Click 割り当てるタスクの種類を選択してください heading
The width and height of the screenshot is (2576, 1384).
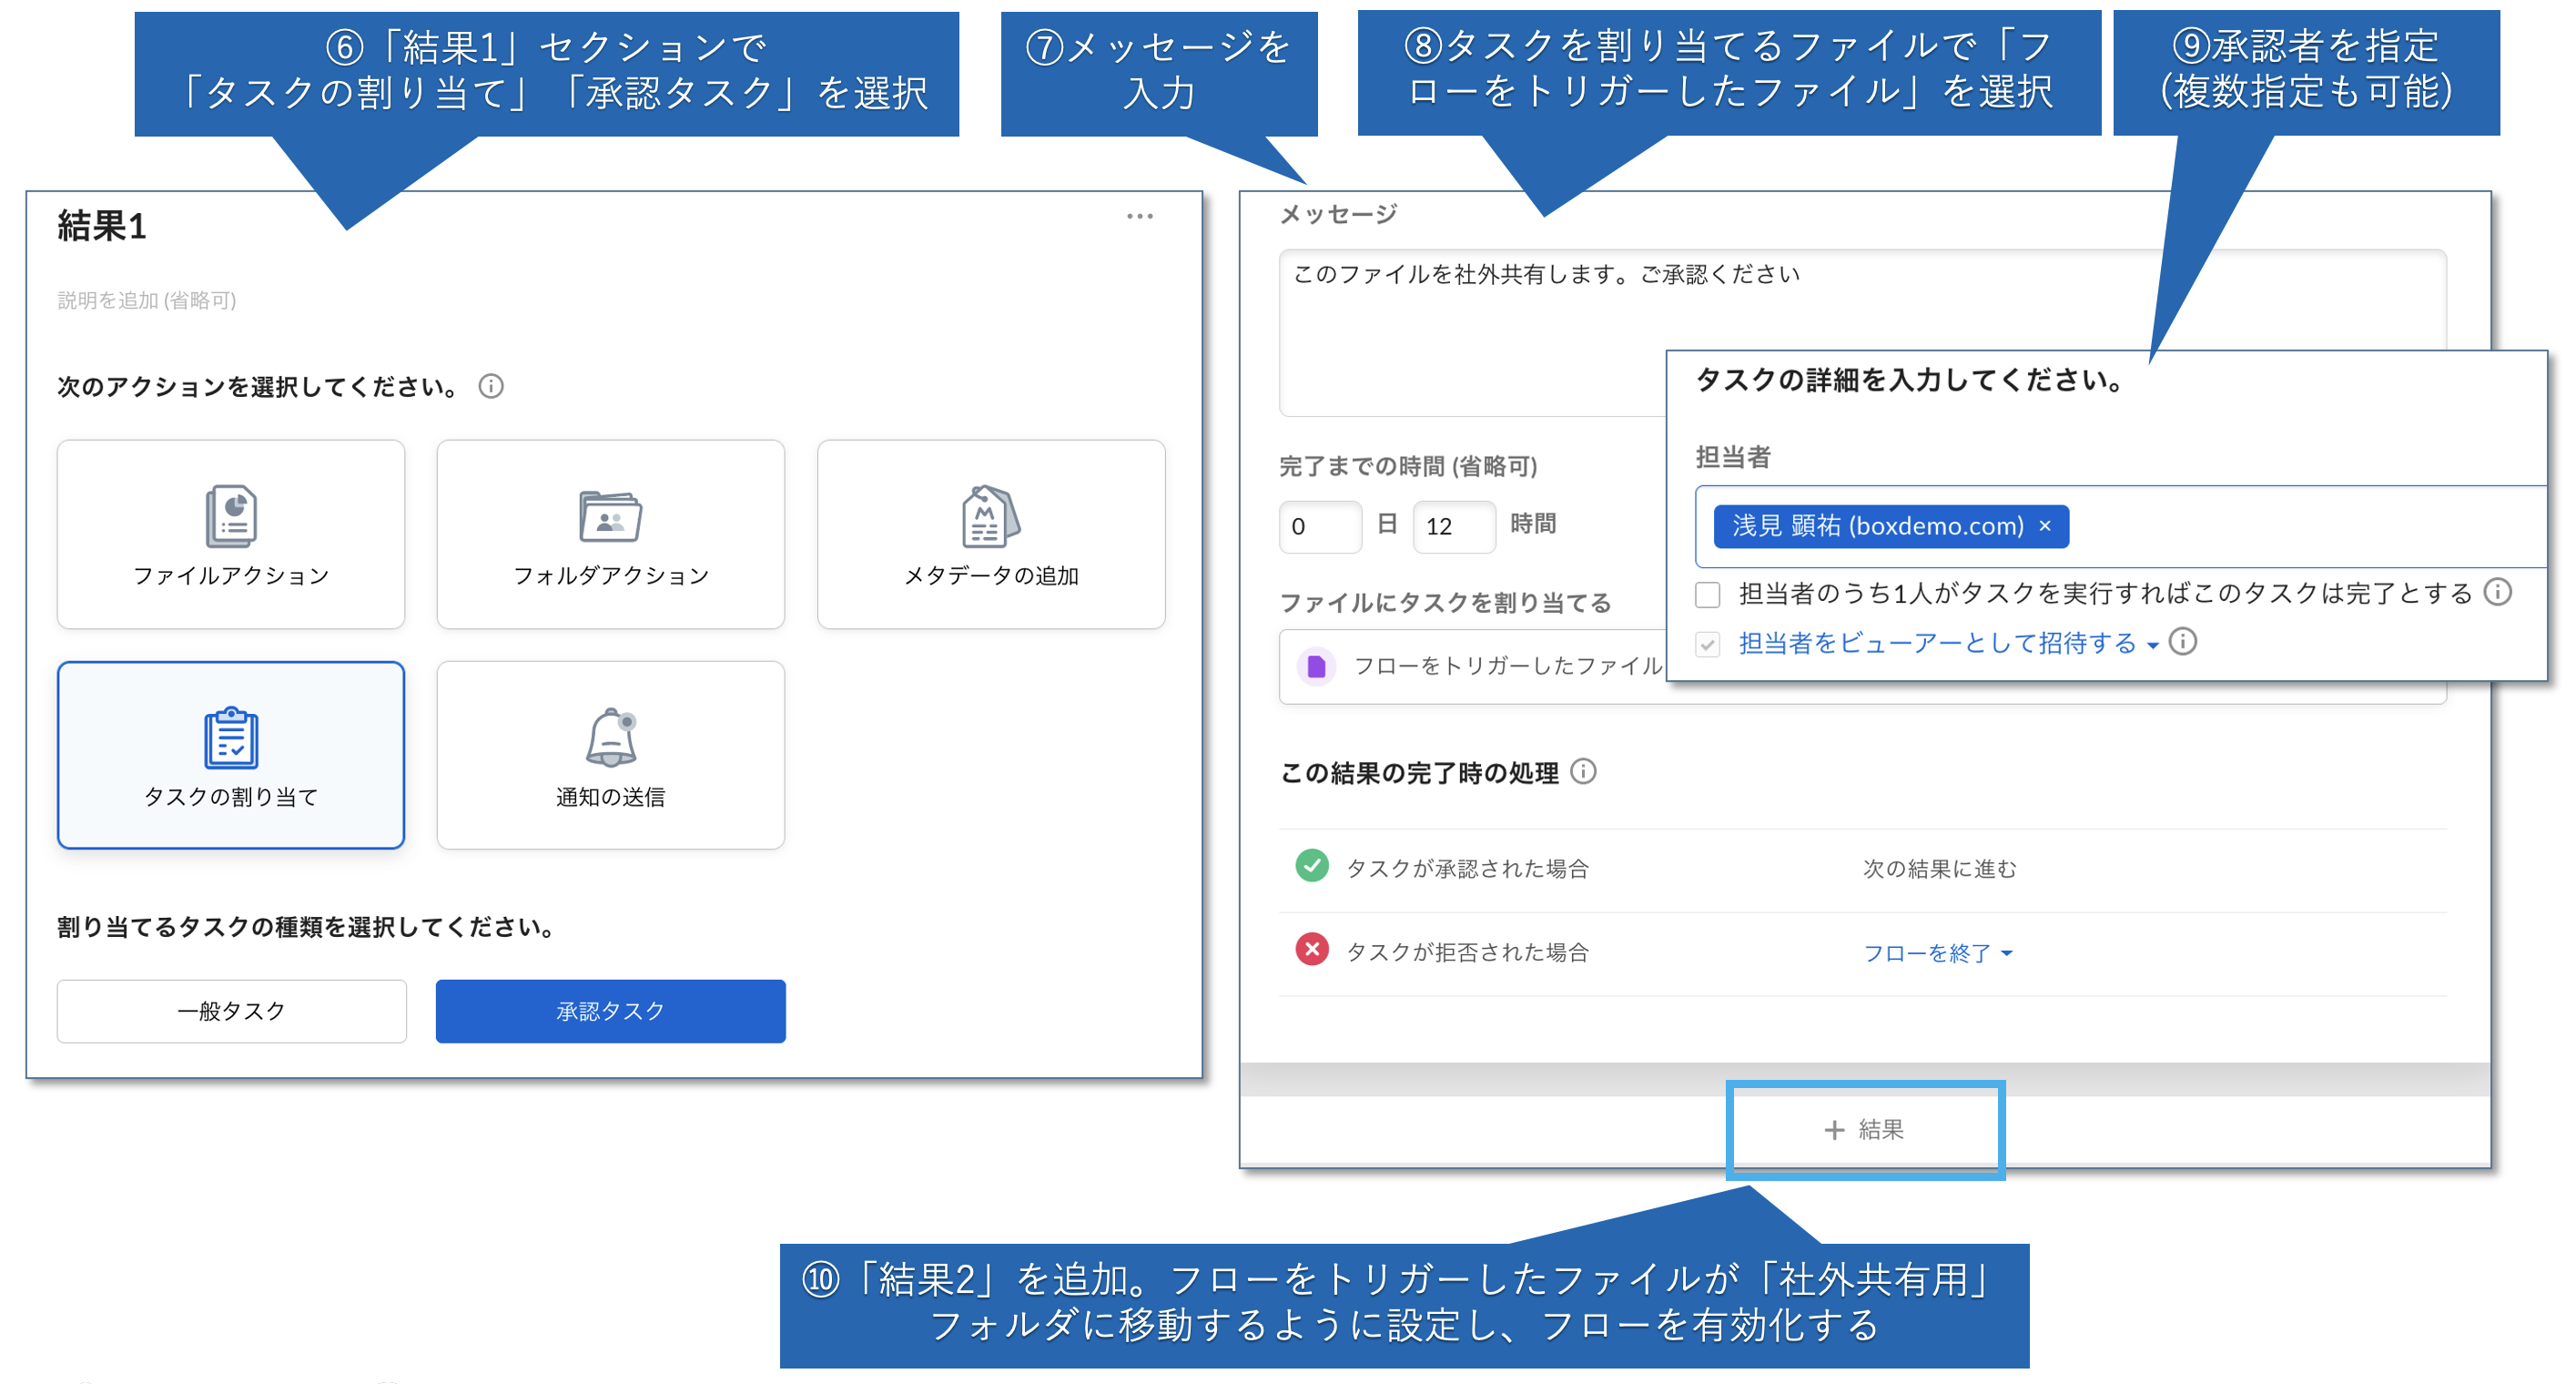pos(306,927)
